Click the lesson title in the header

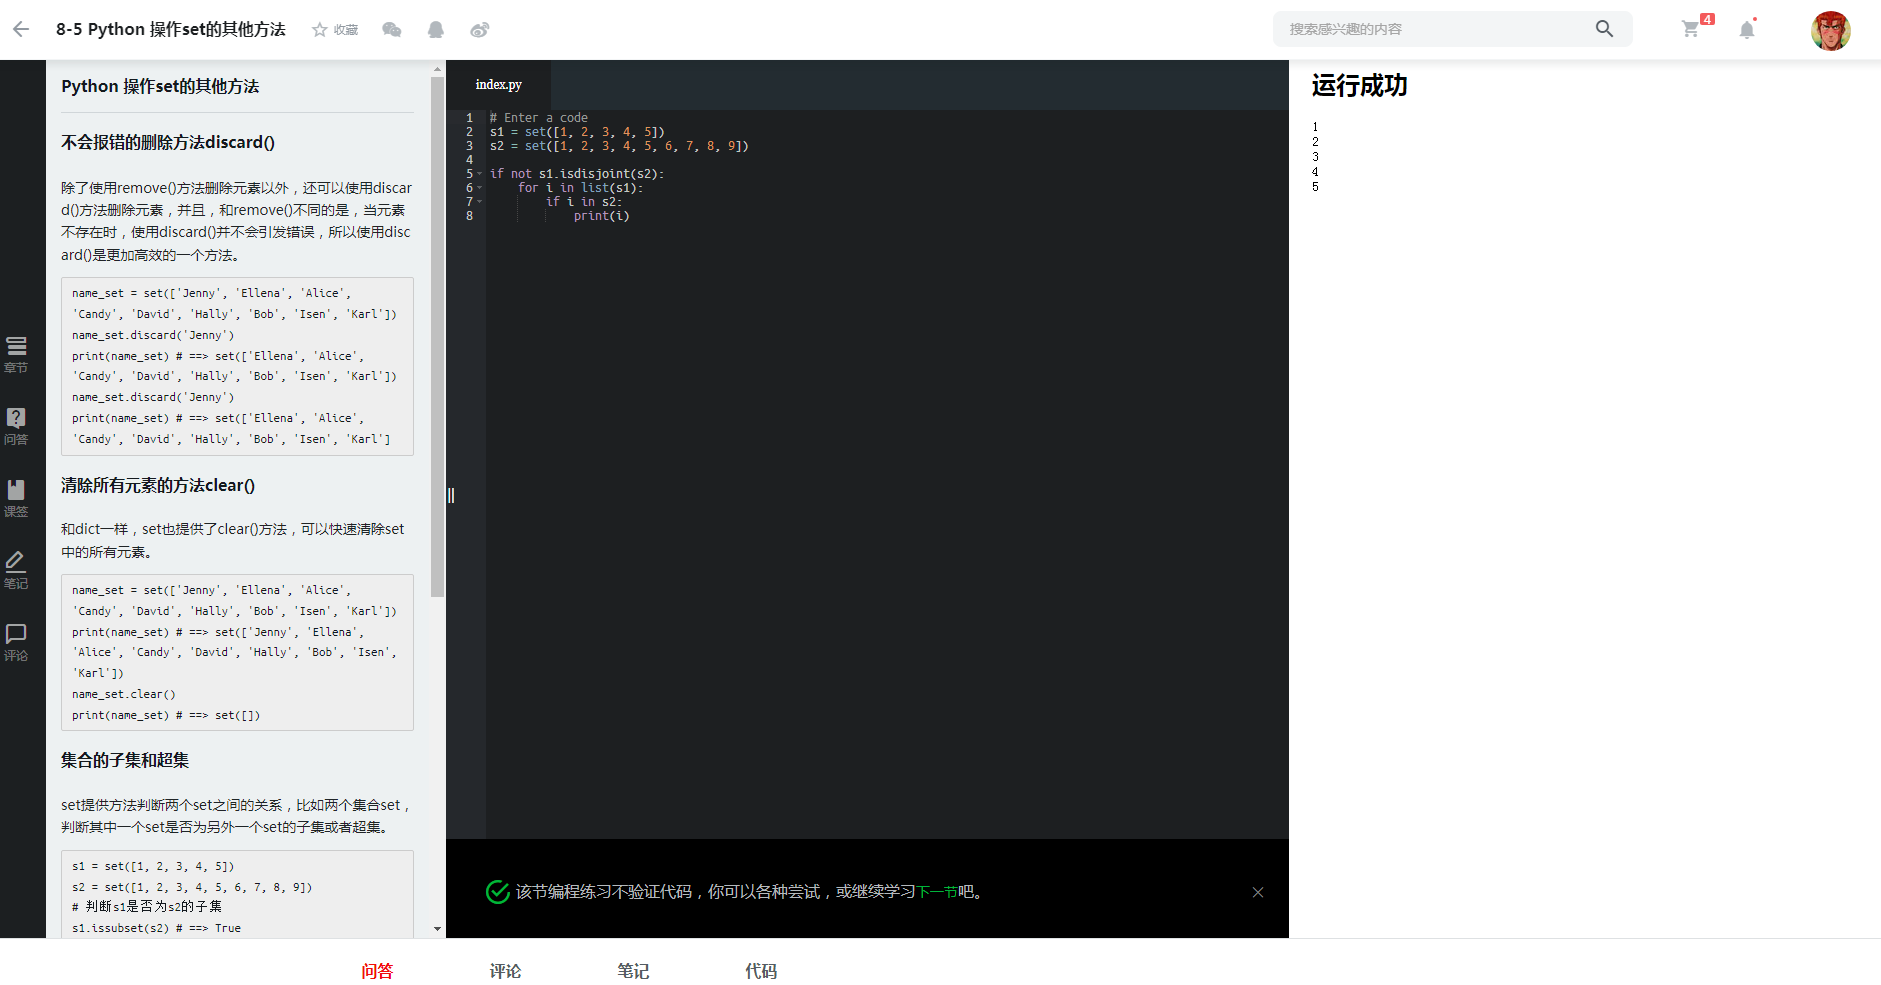(171, 29)
